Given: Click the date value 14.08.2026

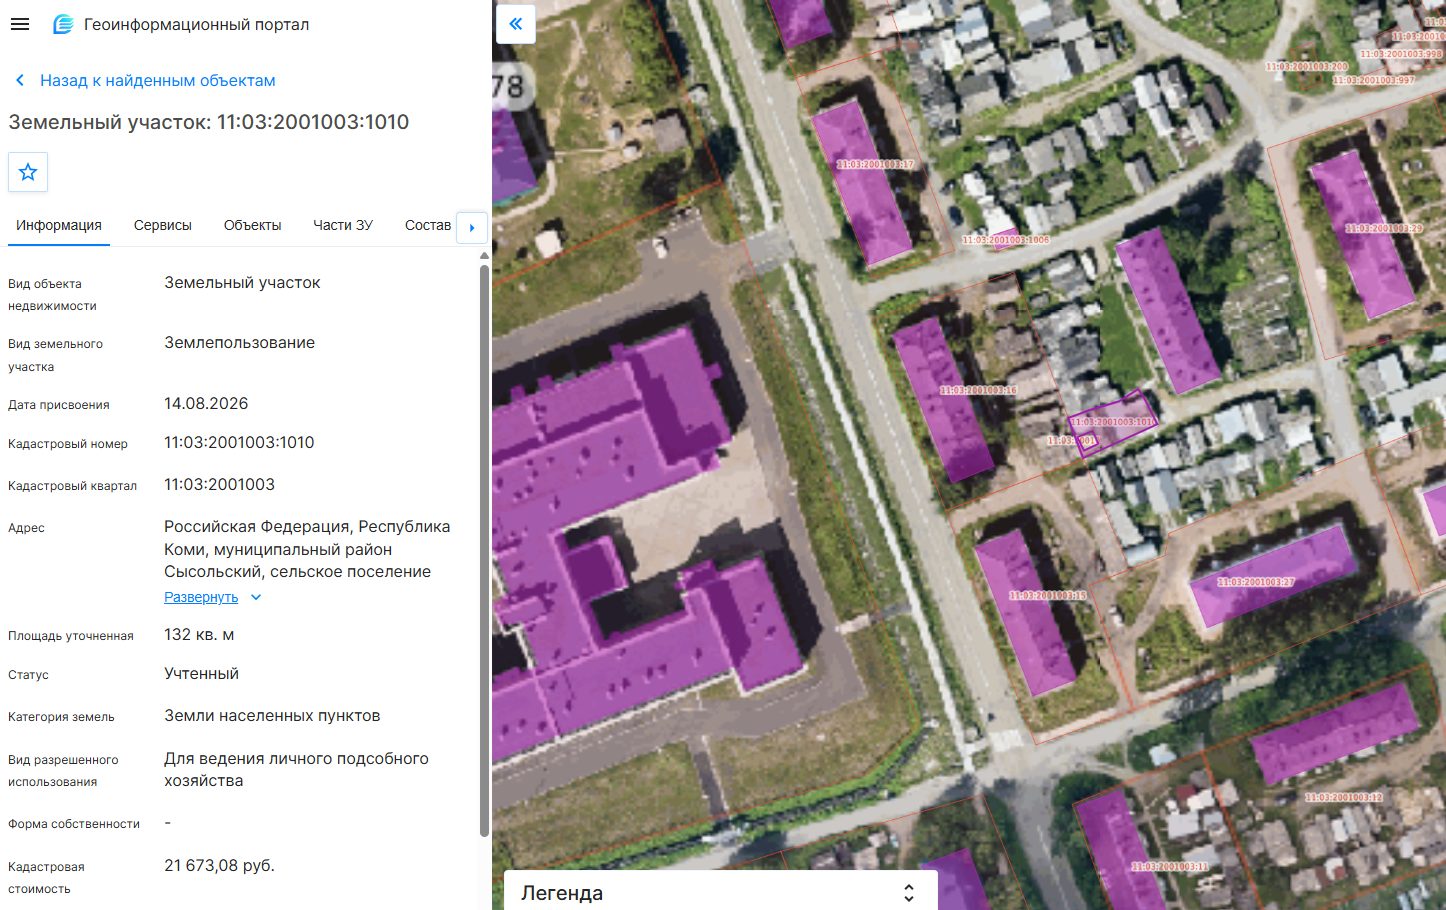Looking at the screenshot, I should [x=206, y=403].
